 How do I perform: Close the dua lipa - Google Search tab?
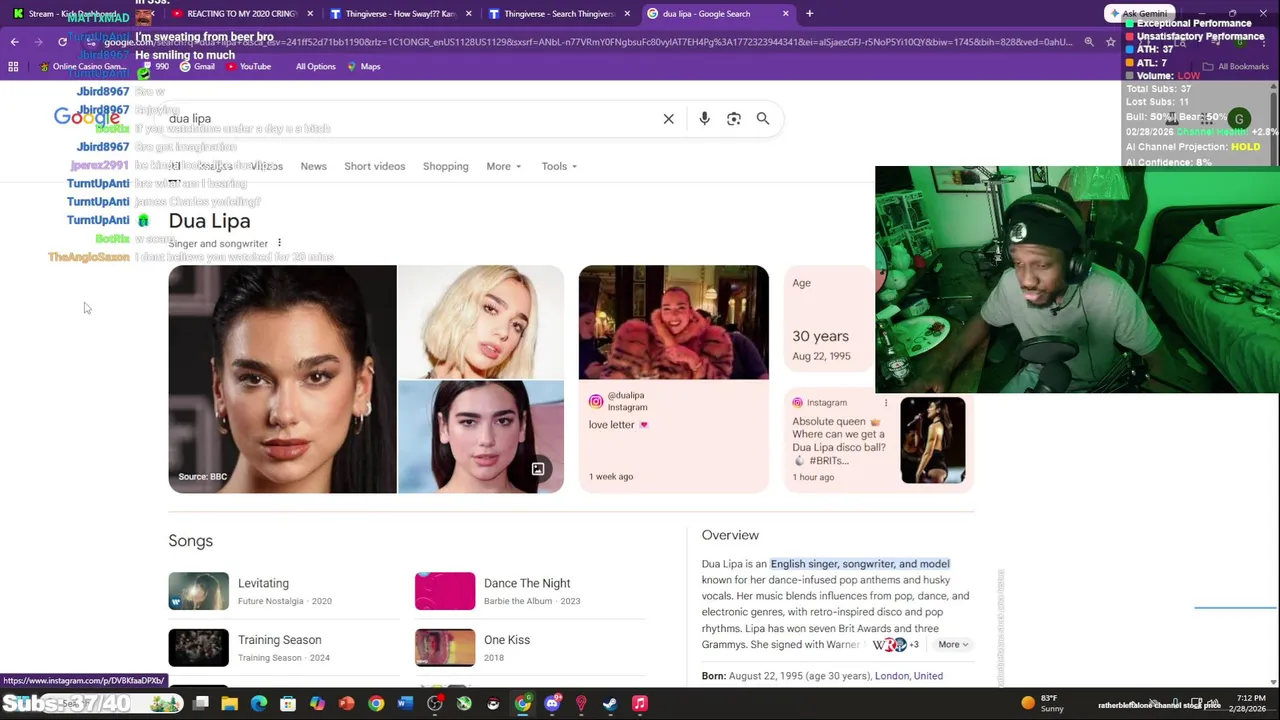(785, 14)
